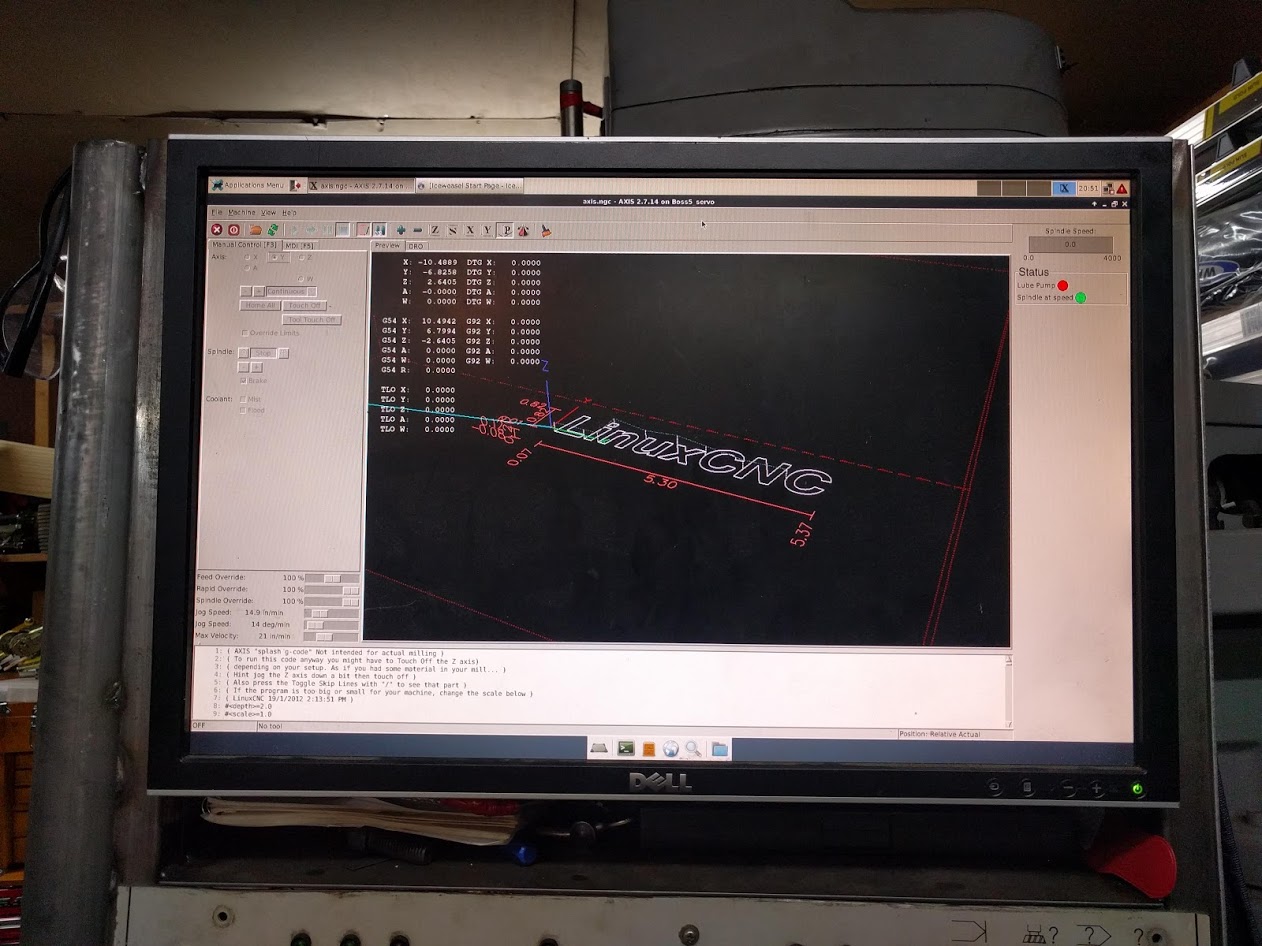1262x946 pixels.
Task: Jog the axis in the positive direction
Action: (x=259, y=291)
